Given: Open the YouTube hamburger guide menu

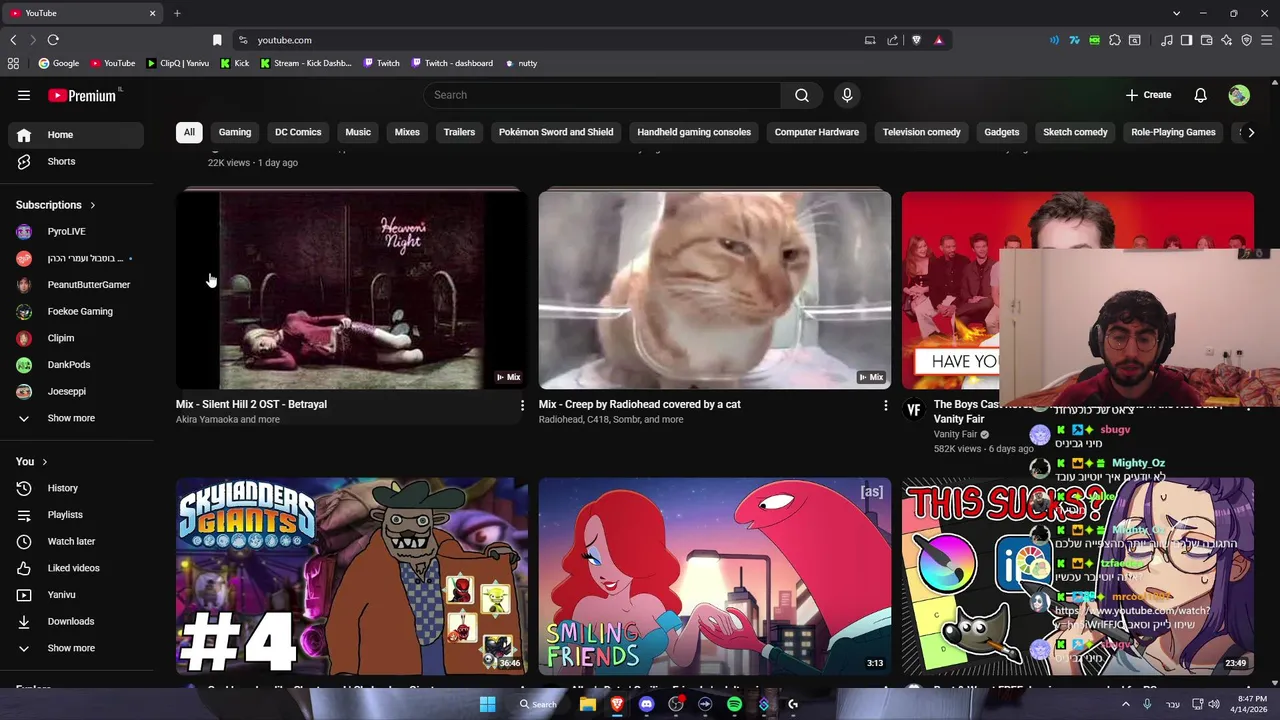Looking at the screenshot, I should 24,95.
